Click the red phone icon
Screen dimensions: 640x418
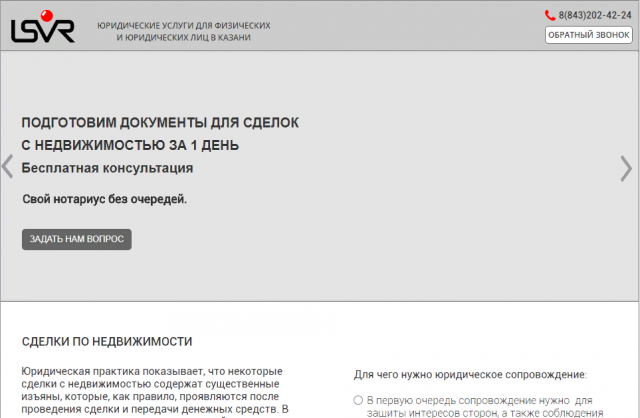click(x=550, y=16)
